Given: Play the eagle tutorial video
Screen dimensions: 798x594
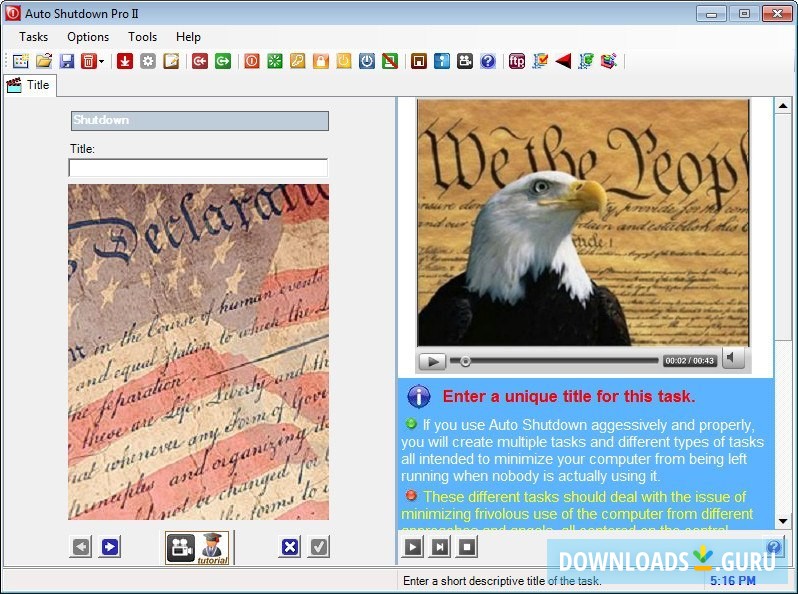Looking at the screenshot, I should [x=432, y=361].
